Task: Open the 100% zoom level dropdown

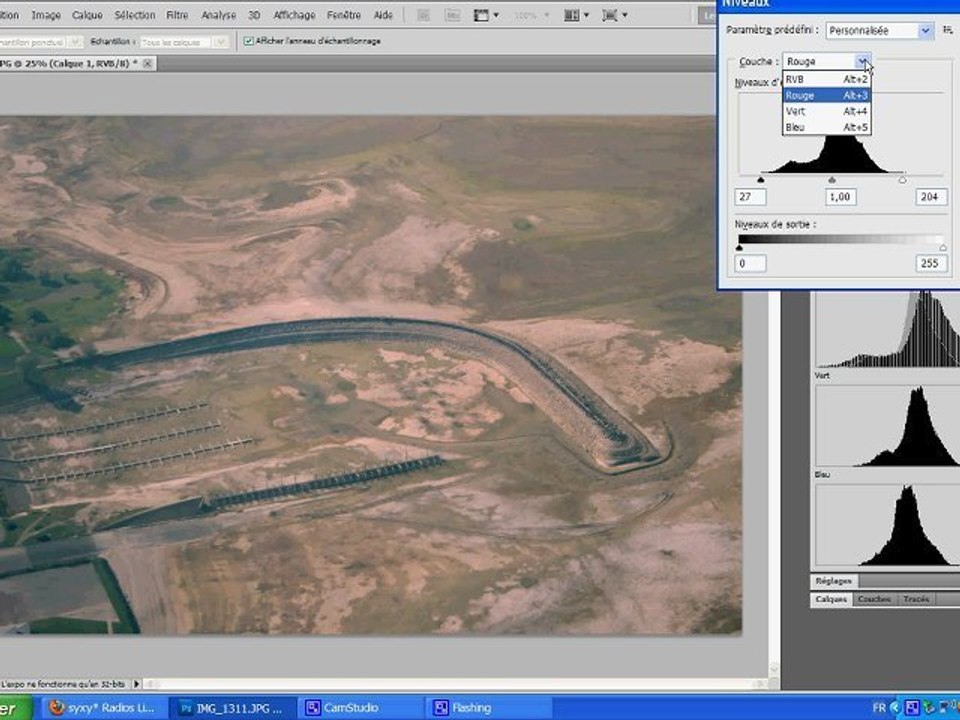Action: 530,15
